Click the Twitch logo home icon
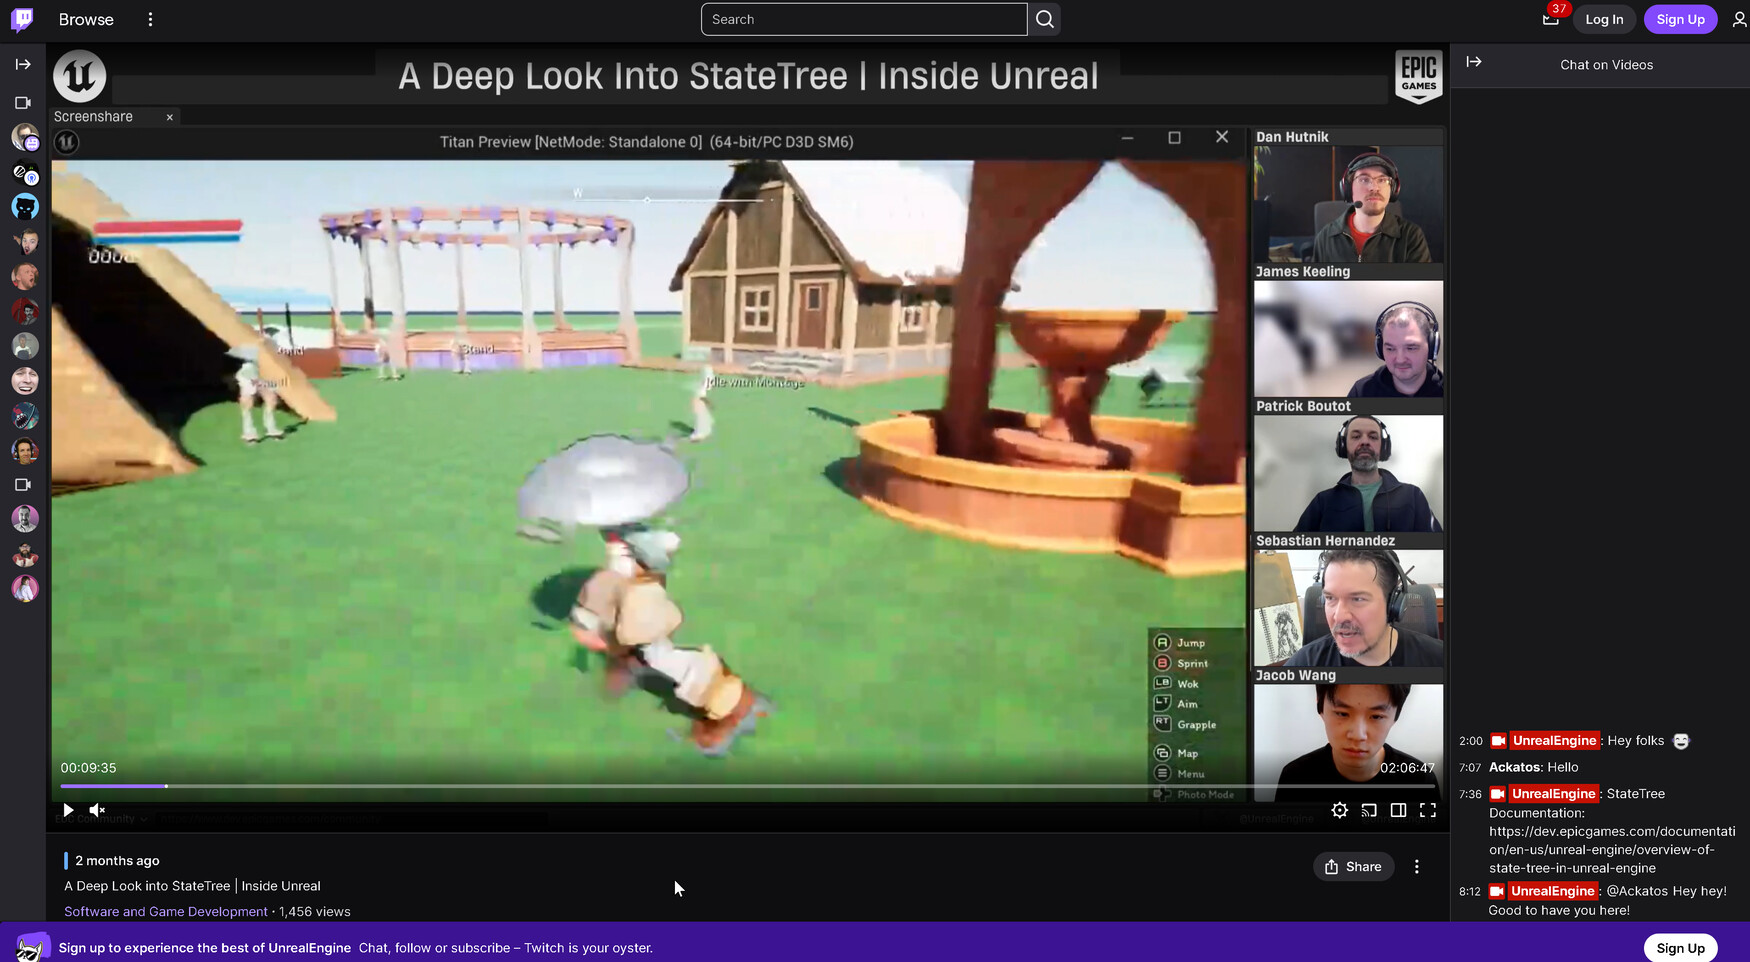This screenshot has width=1750, height=962. (22, 19)
